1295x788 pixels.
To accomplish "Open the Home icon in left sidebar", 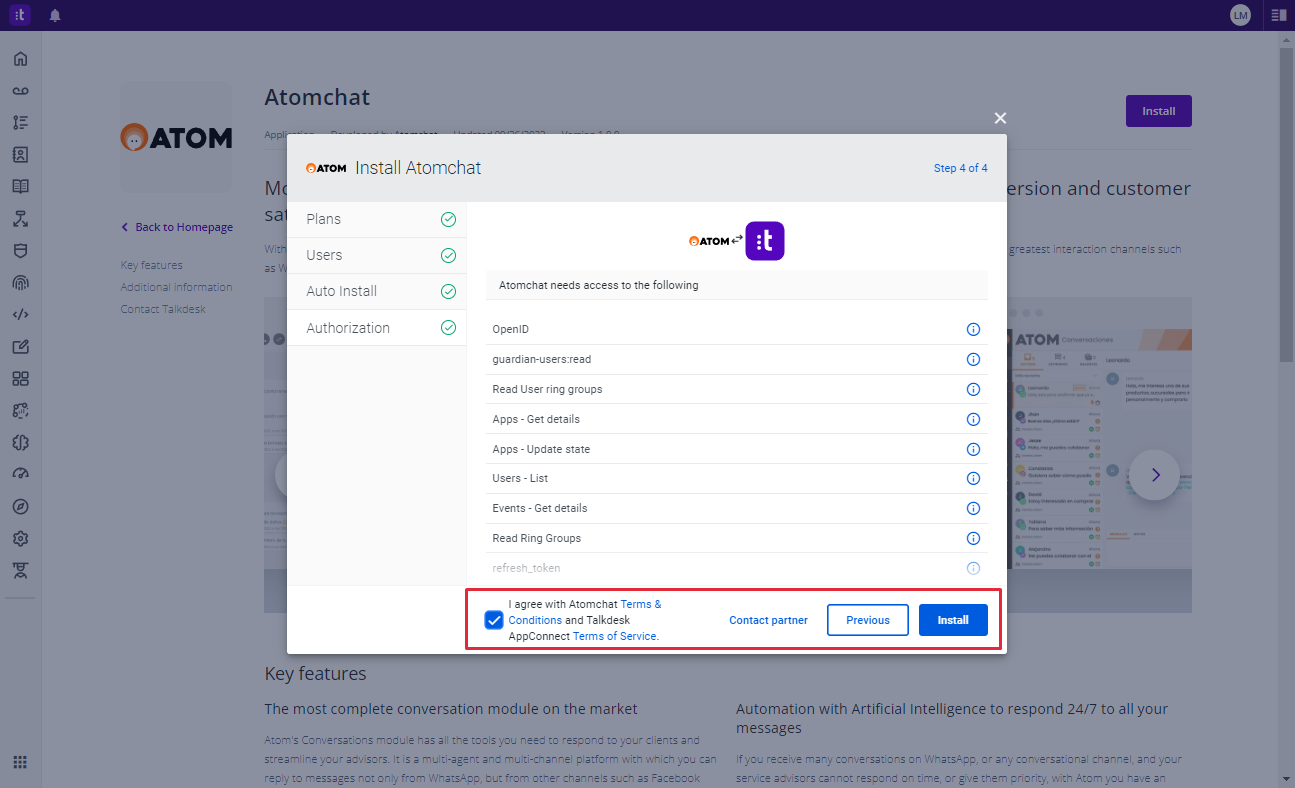I will 20,59.
